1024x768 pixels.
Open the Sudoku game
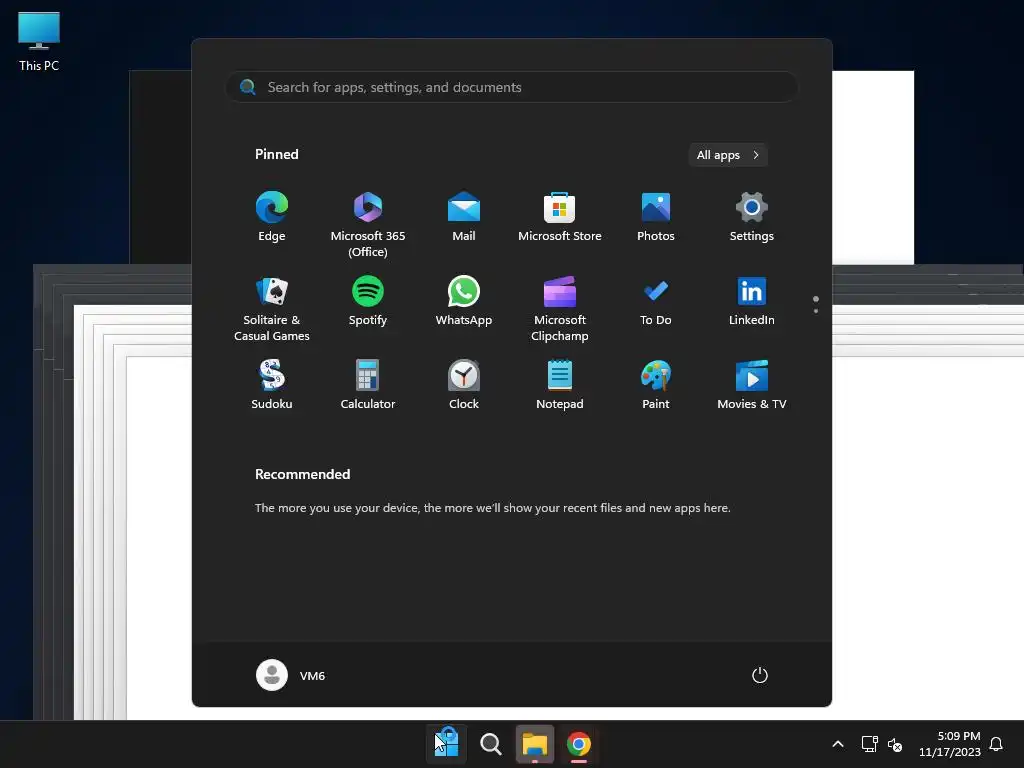(272, 385)
